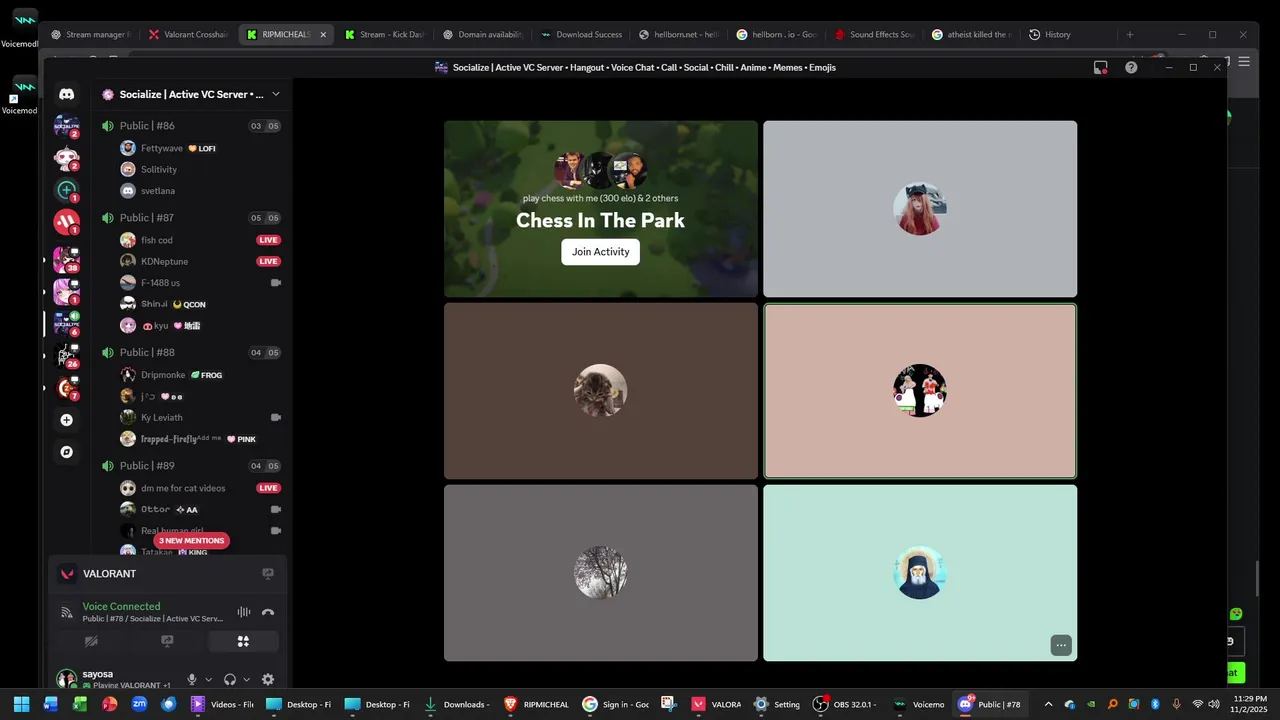Close the RIPMICHEALS browser tab
1280x720 pixels.
click(x=323, y=34)
